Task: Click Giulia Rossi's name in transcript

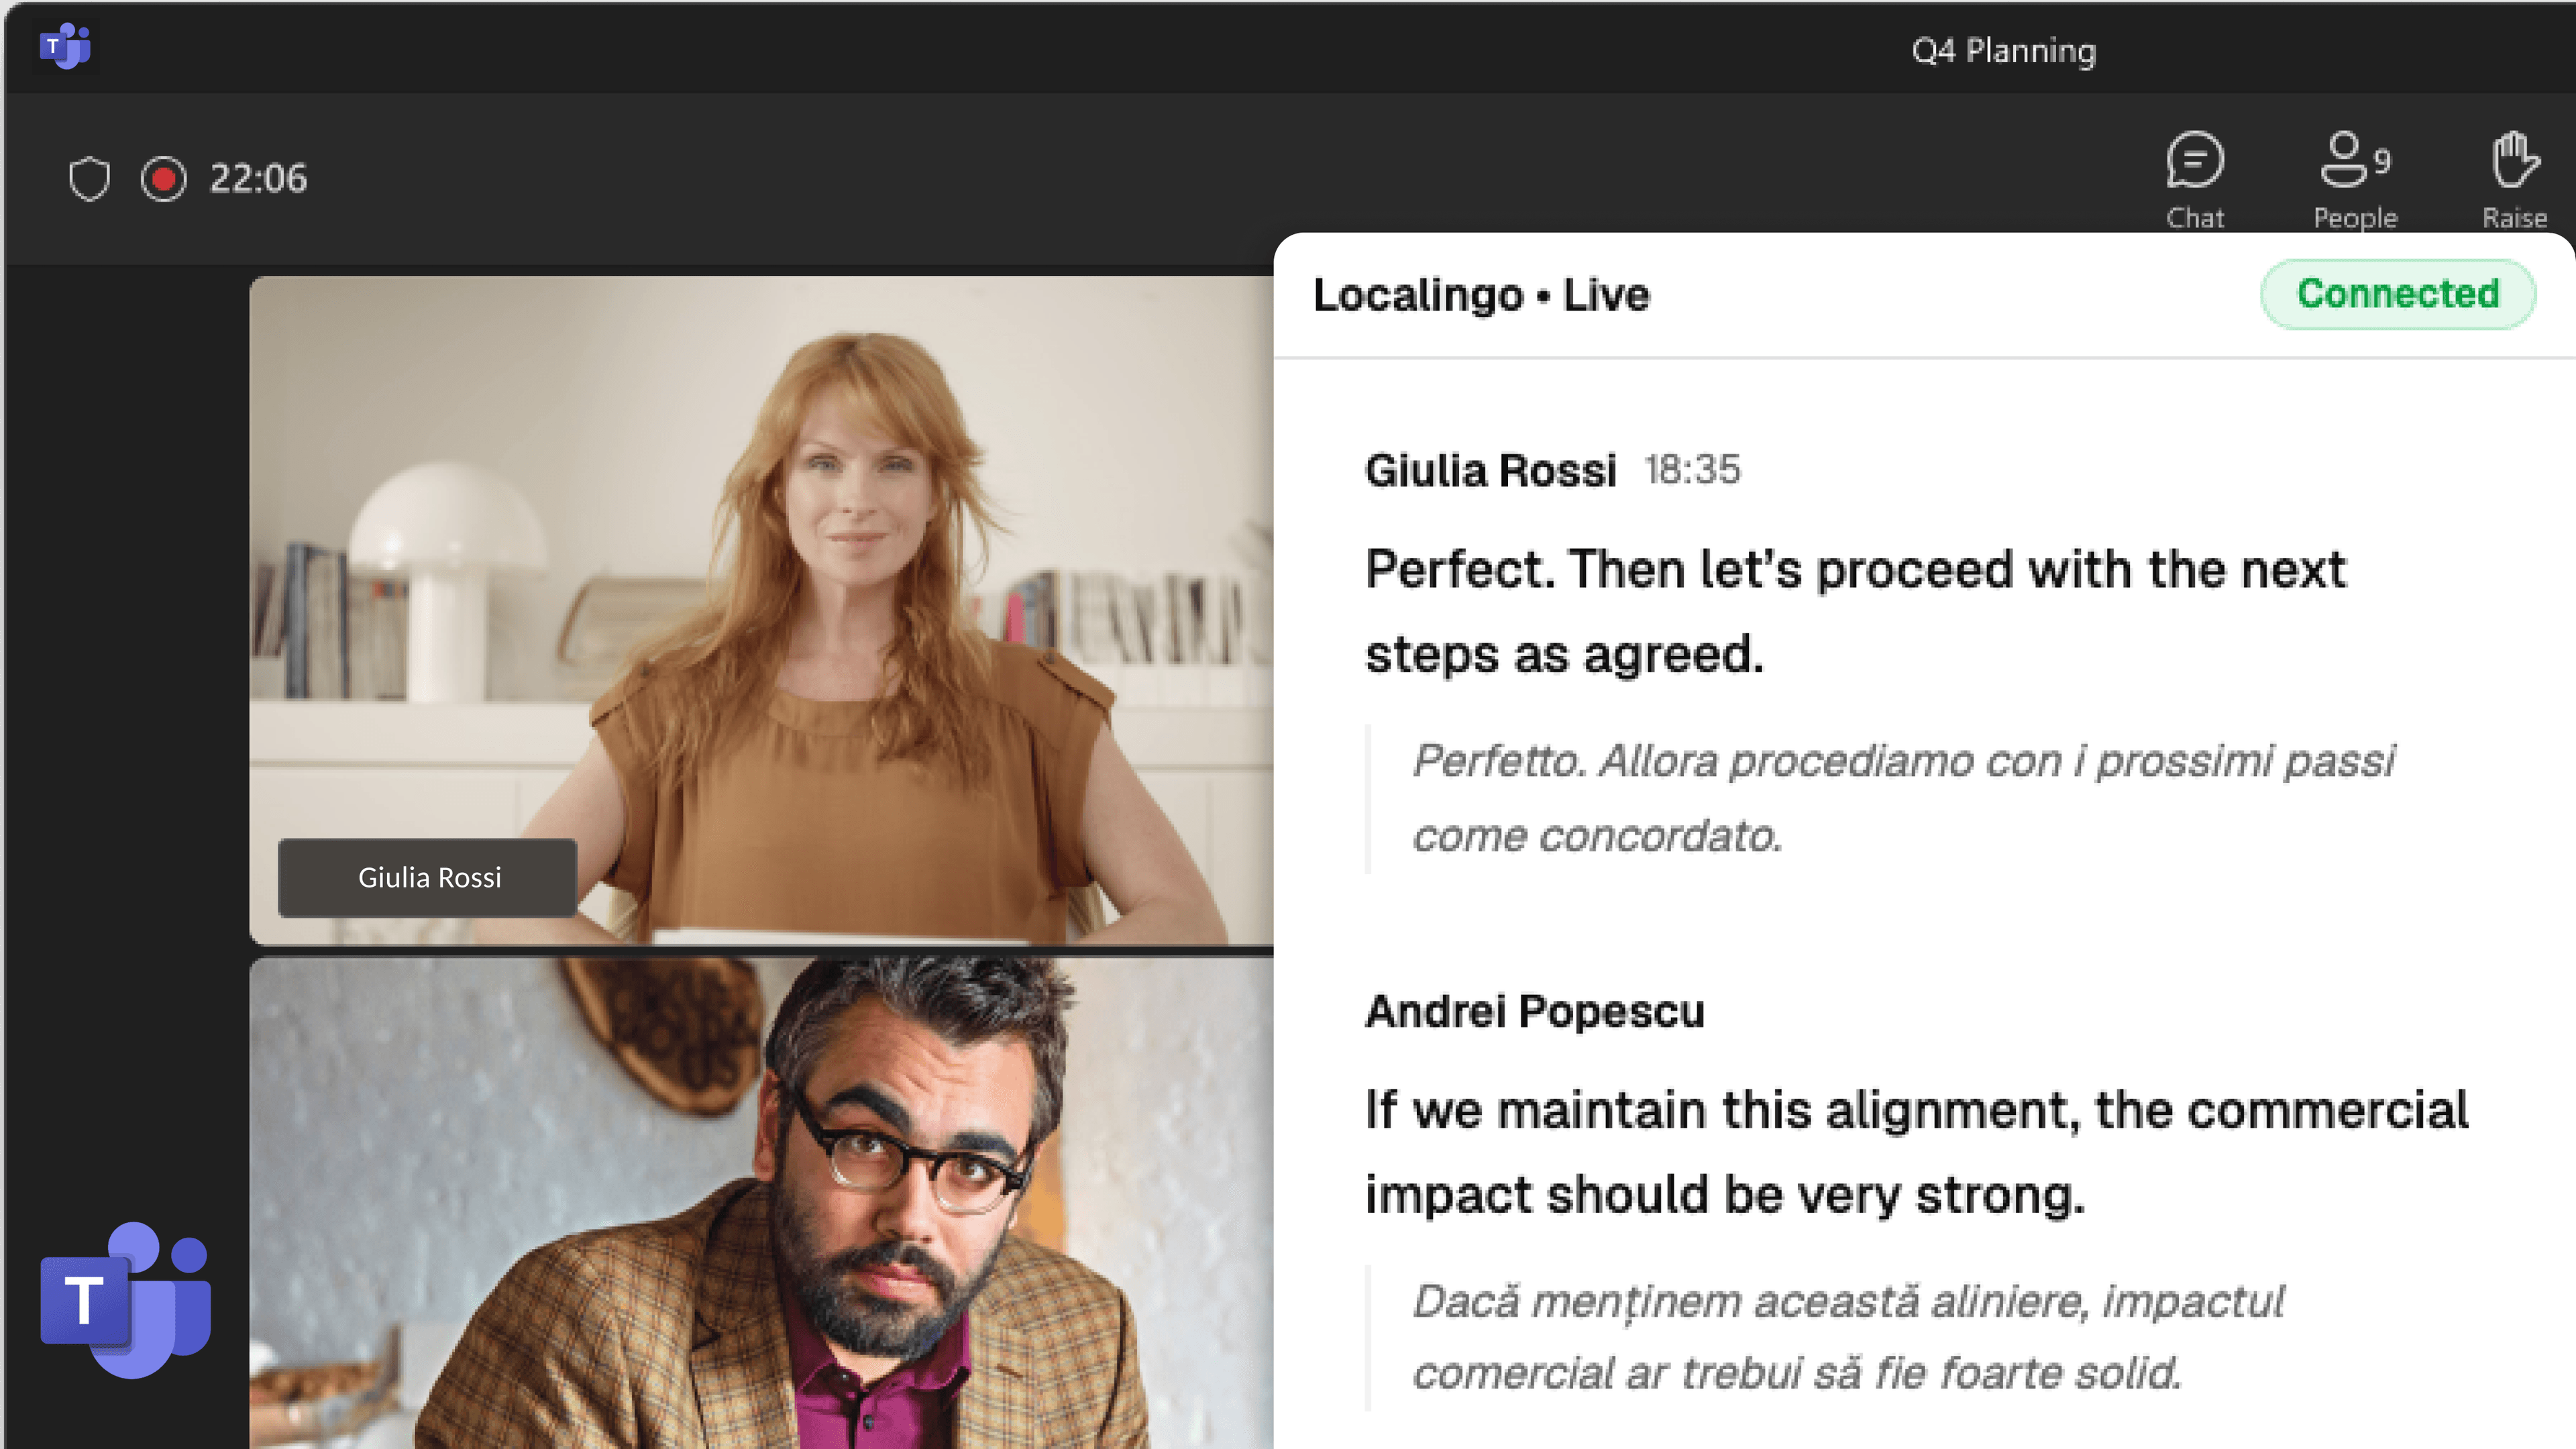Action: pyautogui.click(x=1490, y=470)
